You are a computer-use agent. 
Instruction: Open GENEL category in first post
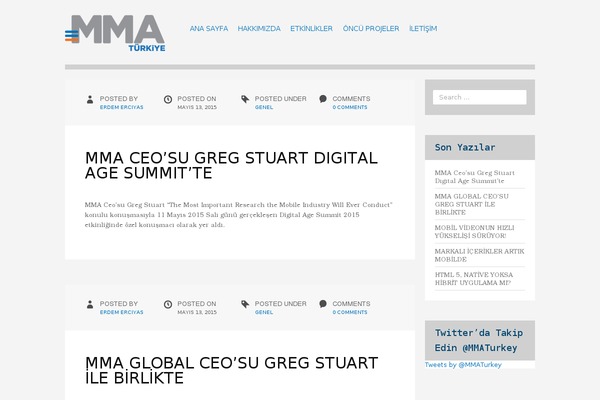[264, 108]
